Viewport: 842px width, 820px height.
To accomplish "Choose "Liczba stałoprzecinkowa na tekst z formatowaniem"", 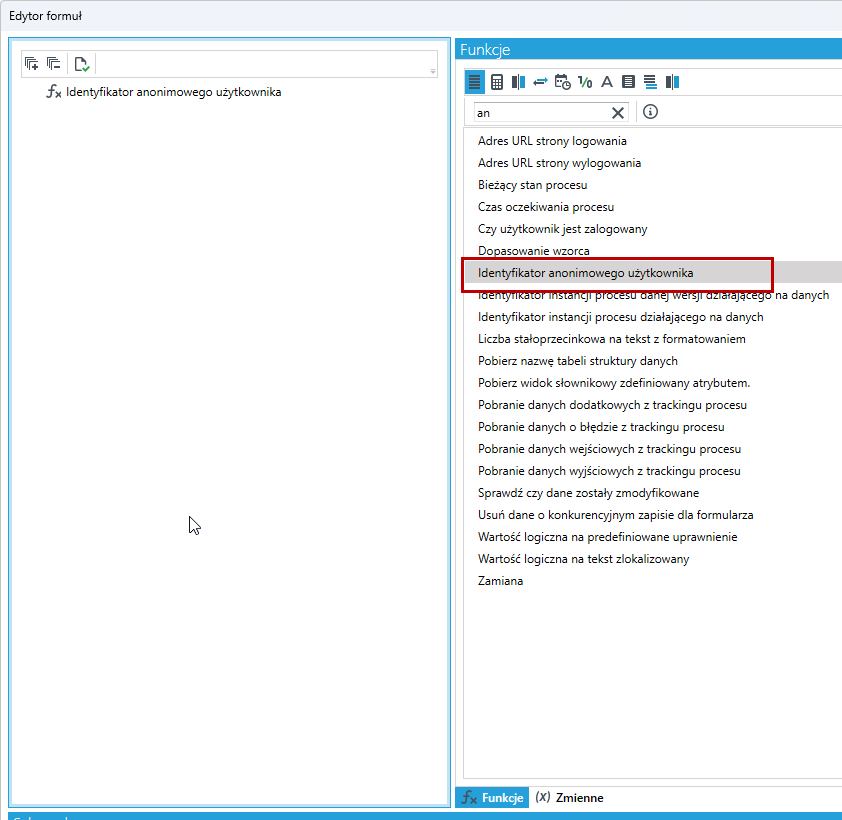I will [611, 339].
